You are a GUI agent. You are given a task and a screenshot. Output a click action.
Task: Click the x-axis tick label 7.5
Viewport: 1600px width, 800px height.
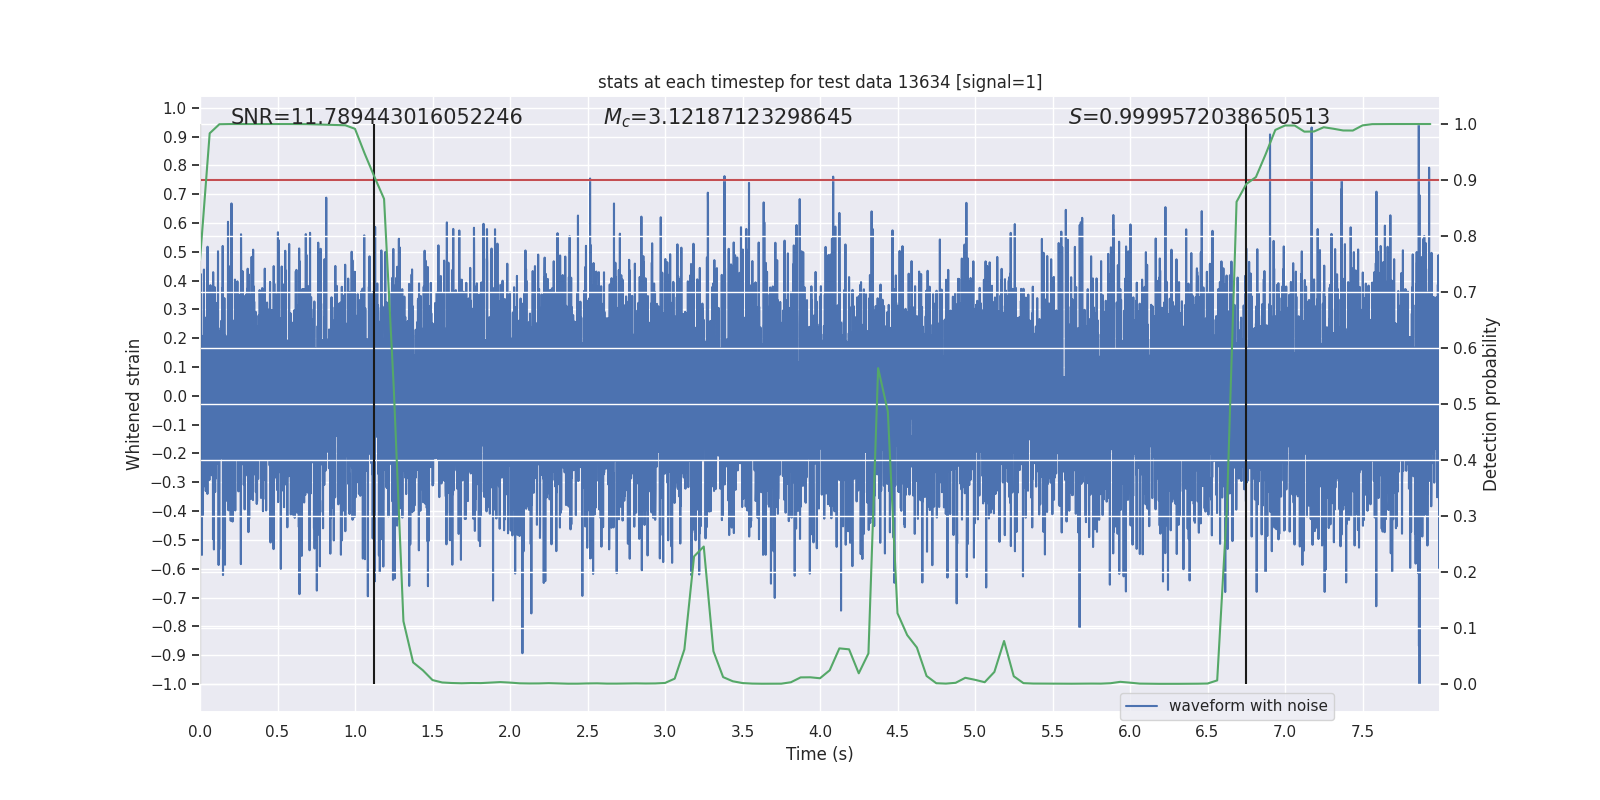click(x=1362, y=731)
